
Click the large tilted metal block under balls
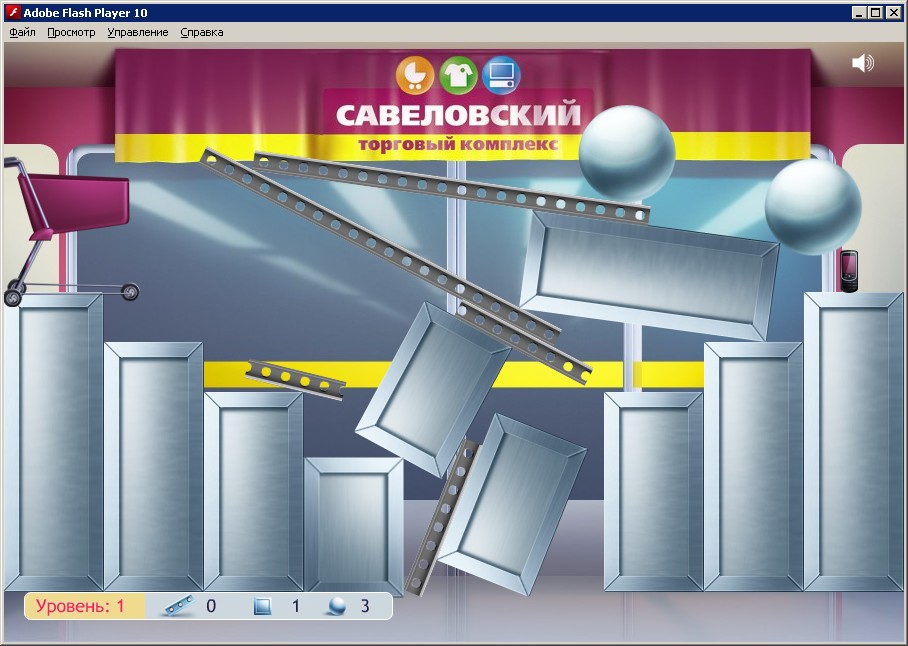coord(649,273)
